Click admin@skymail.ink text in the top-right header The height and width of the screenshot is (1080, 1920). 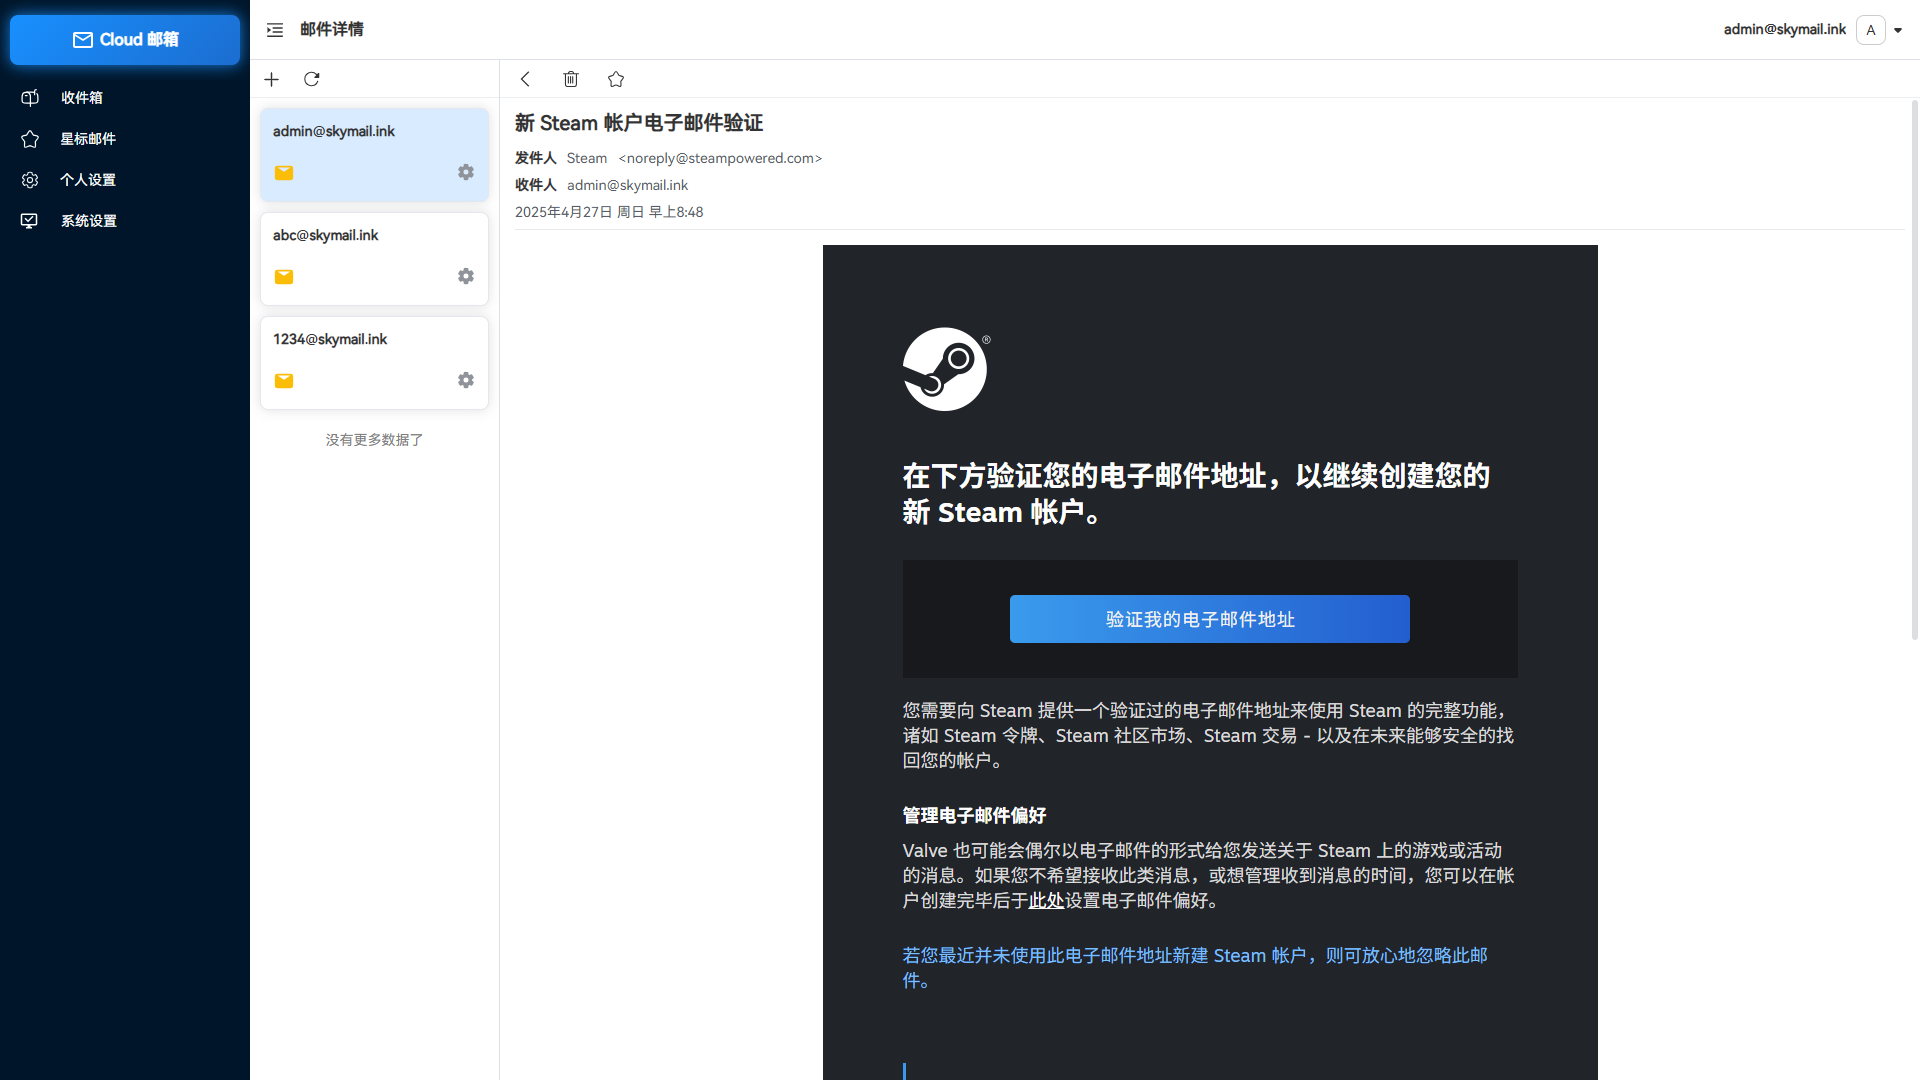tap(1785, 30)
